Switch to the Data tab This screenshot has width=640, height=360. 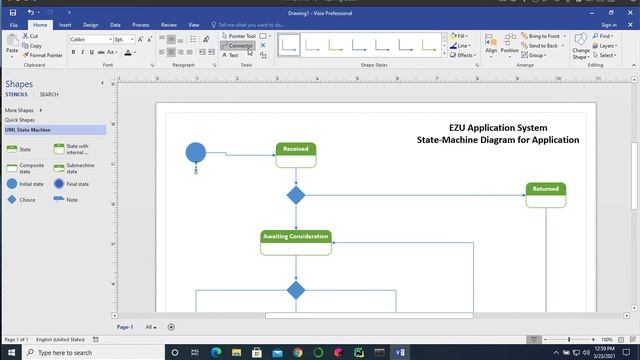coord(115,25)
